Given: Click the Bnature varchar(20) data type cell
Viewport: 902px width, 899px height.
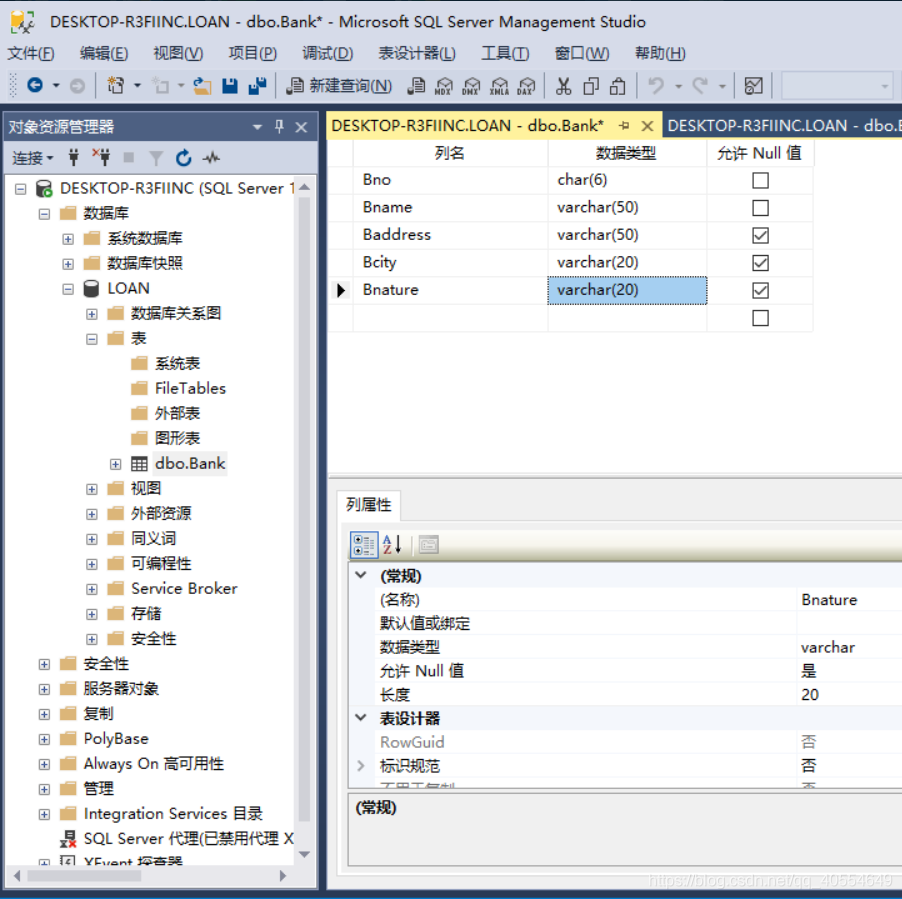Looking at the screenshot, I should (627, 290).
